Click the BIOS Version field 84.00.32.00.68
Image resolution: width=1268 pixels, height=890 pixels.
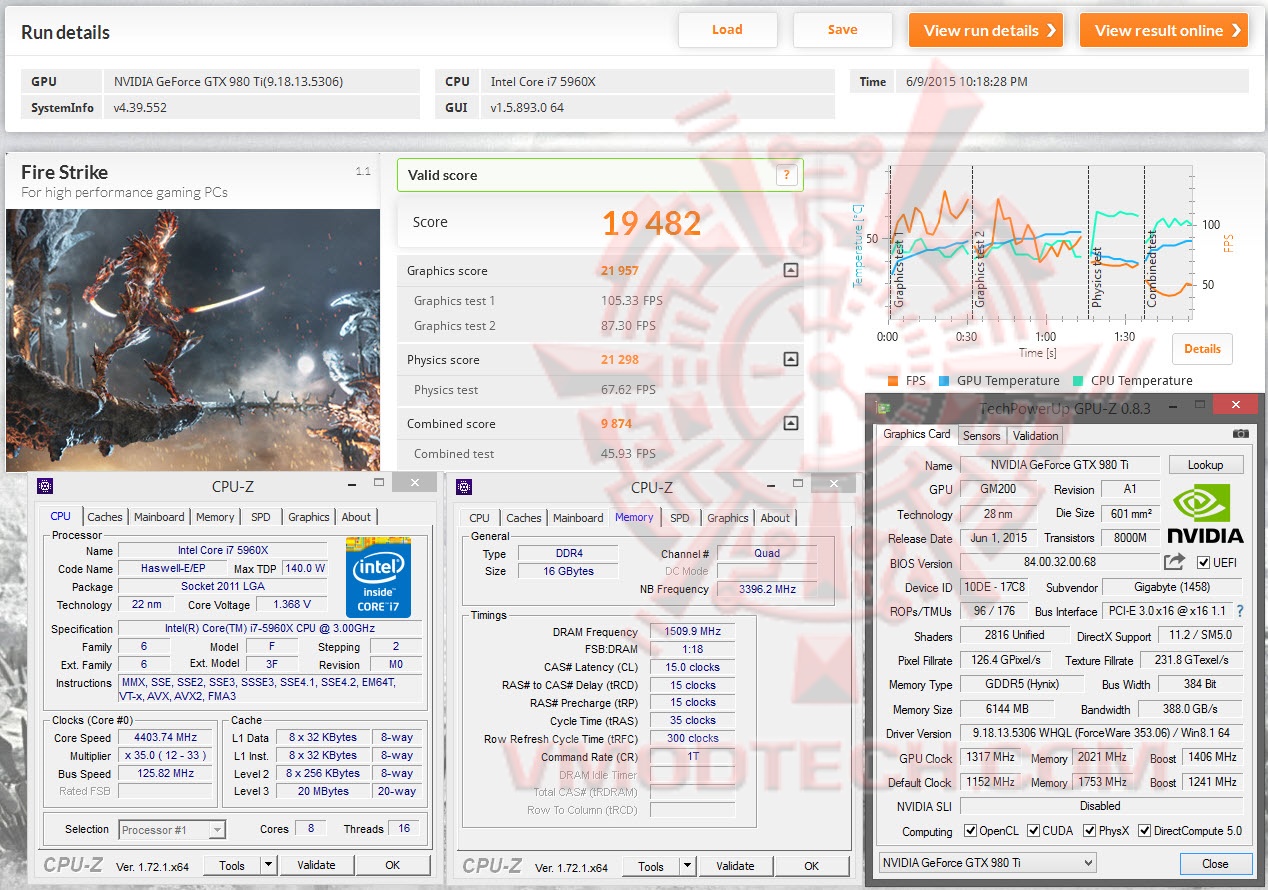tap(1060, 563)
